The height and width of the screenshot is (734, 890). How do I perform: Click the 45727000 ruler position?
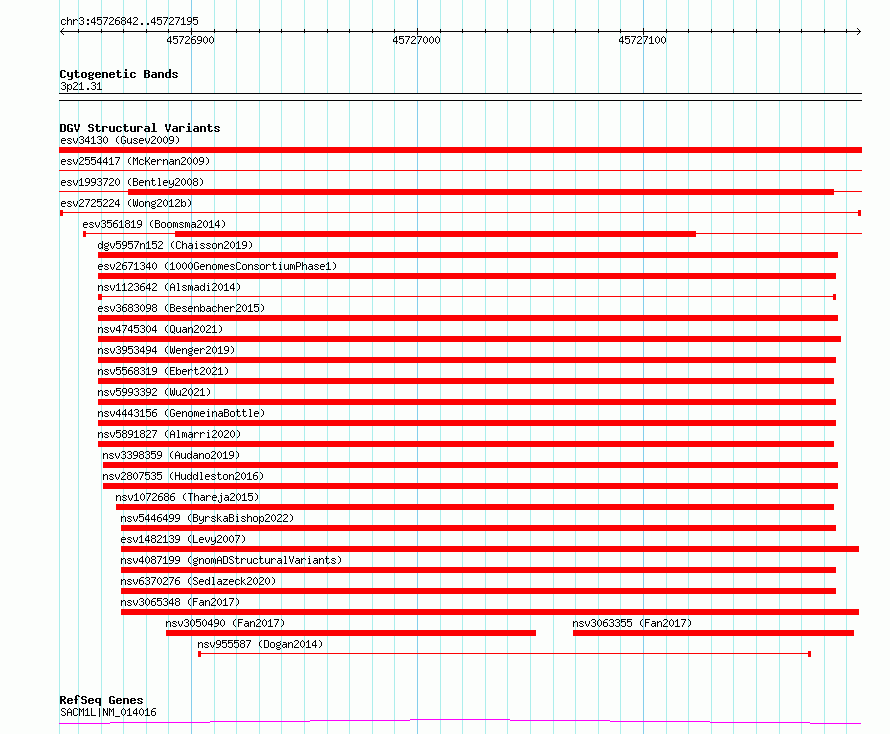(417, 40)
